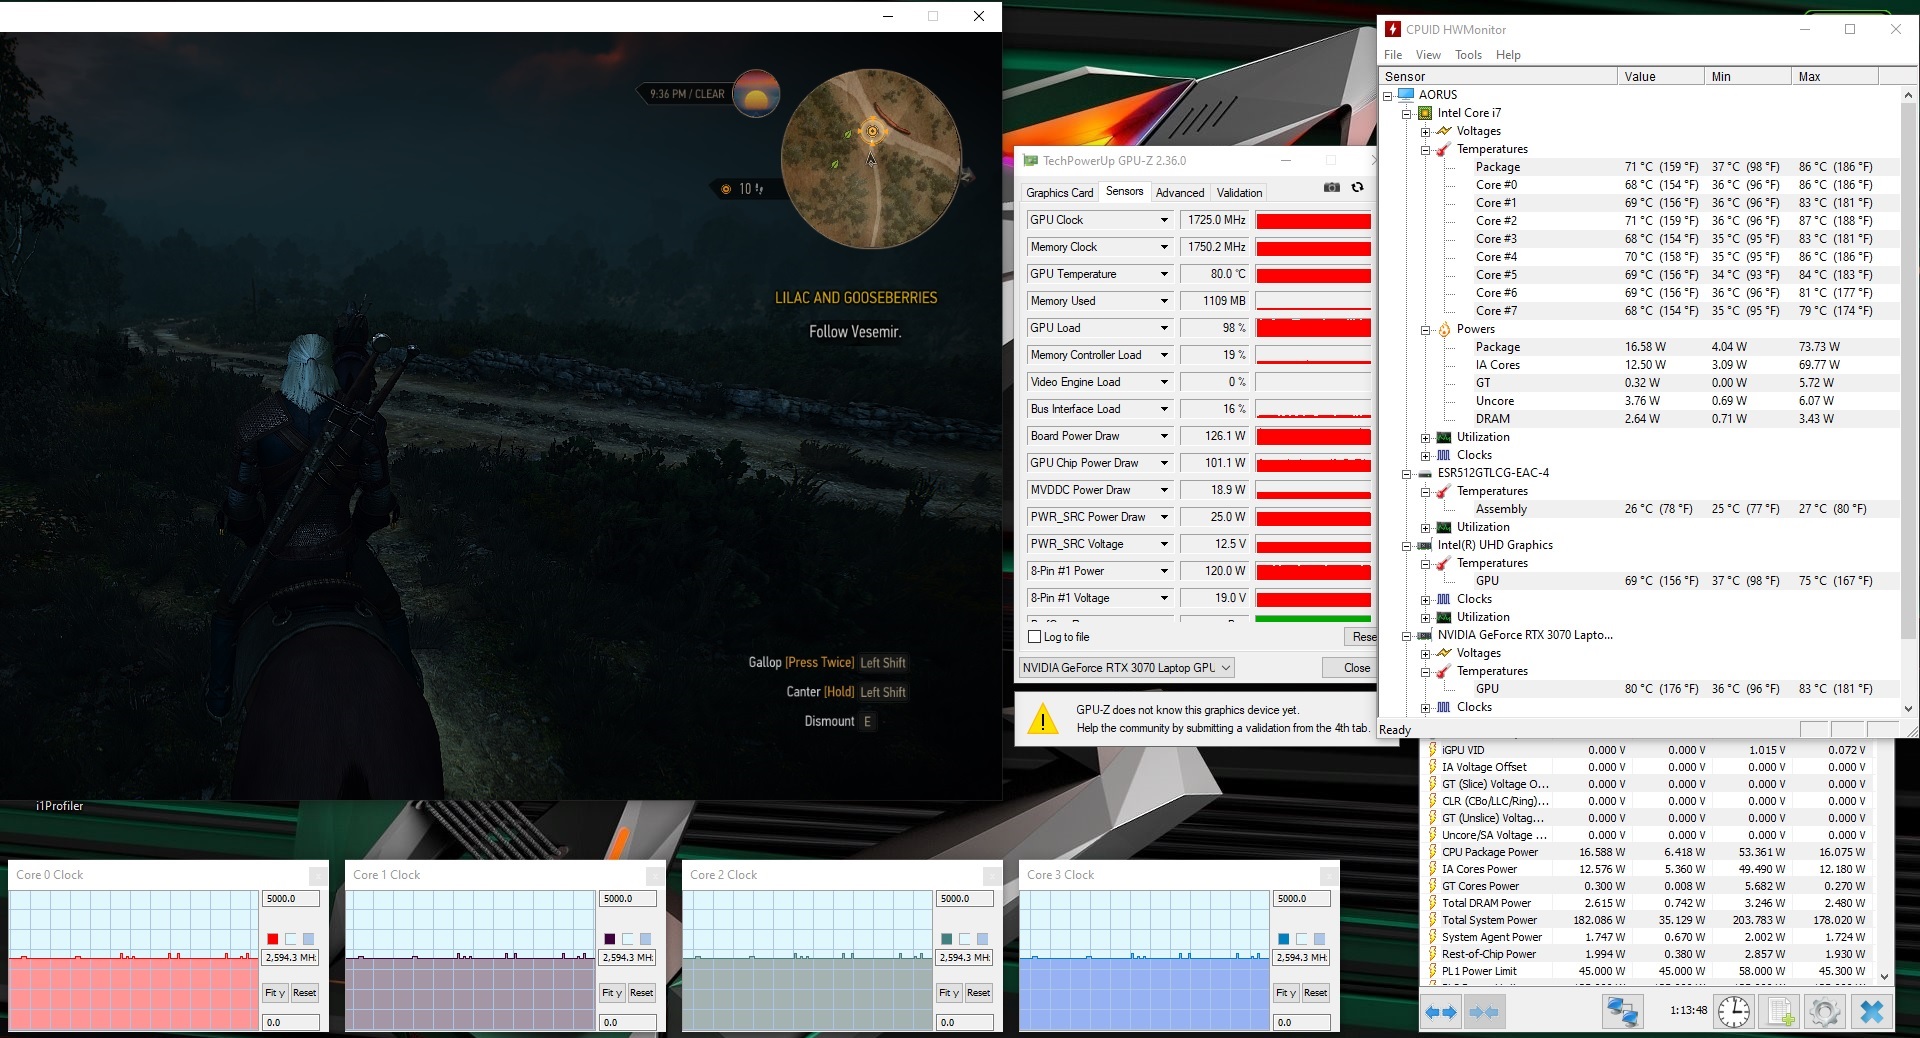Click the Max column header in HWMonitor
This screenshot has width=1920, height=1038.
click(1834, 77)
